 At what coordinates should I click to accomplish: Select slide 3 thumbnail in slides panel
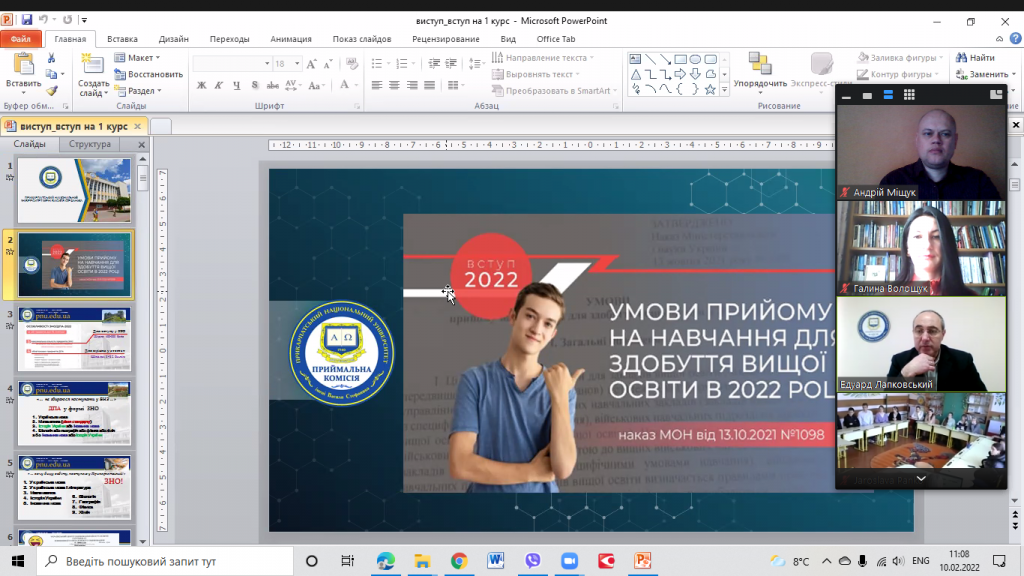click(x=75, y=340)
